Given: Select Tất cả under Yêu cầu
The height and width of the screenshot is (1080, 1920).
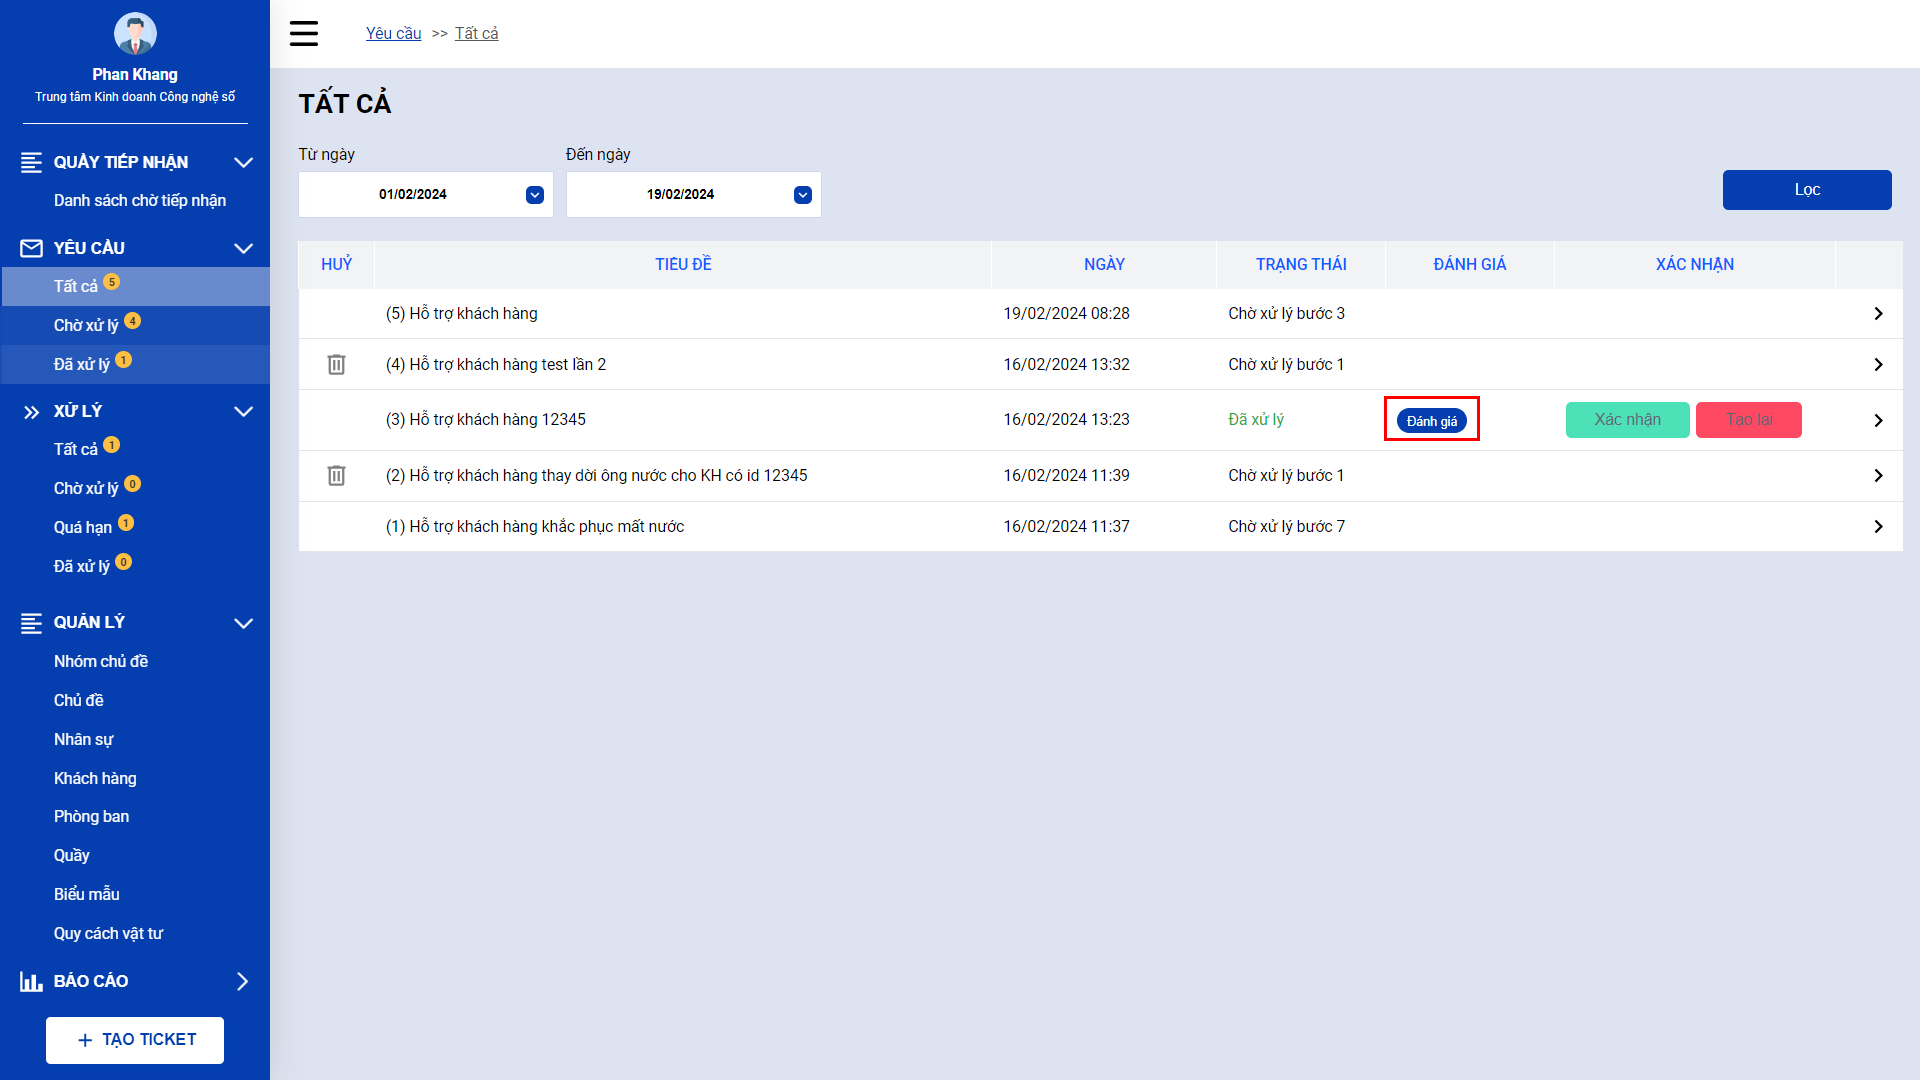Looking at the screenshot, I should [x=135, y=286].
